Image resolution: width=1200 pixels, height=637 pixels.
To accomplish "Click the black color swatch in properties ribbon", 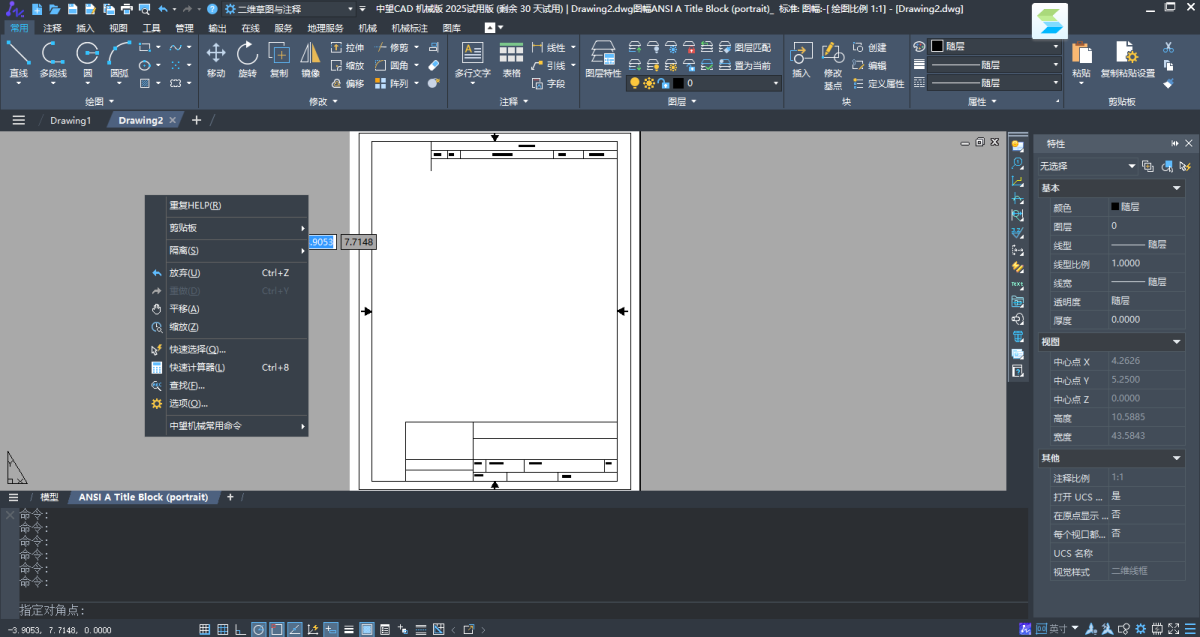I will pos(937,46).
